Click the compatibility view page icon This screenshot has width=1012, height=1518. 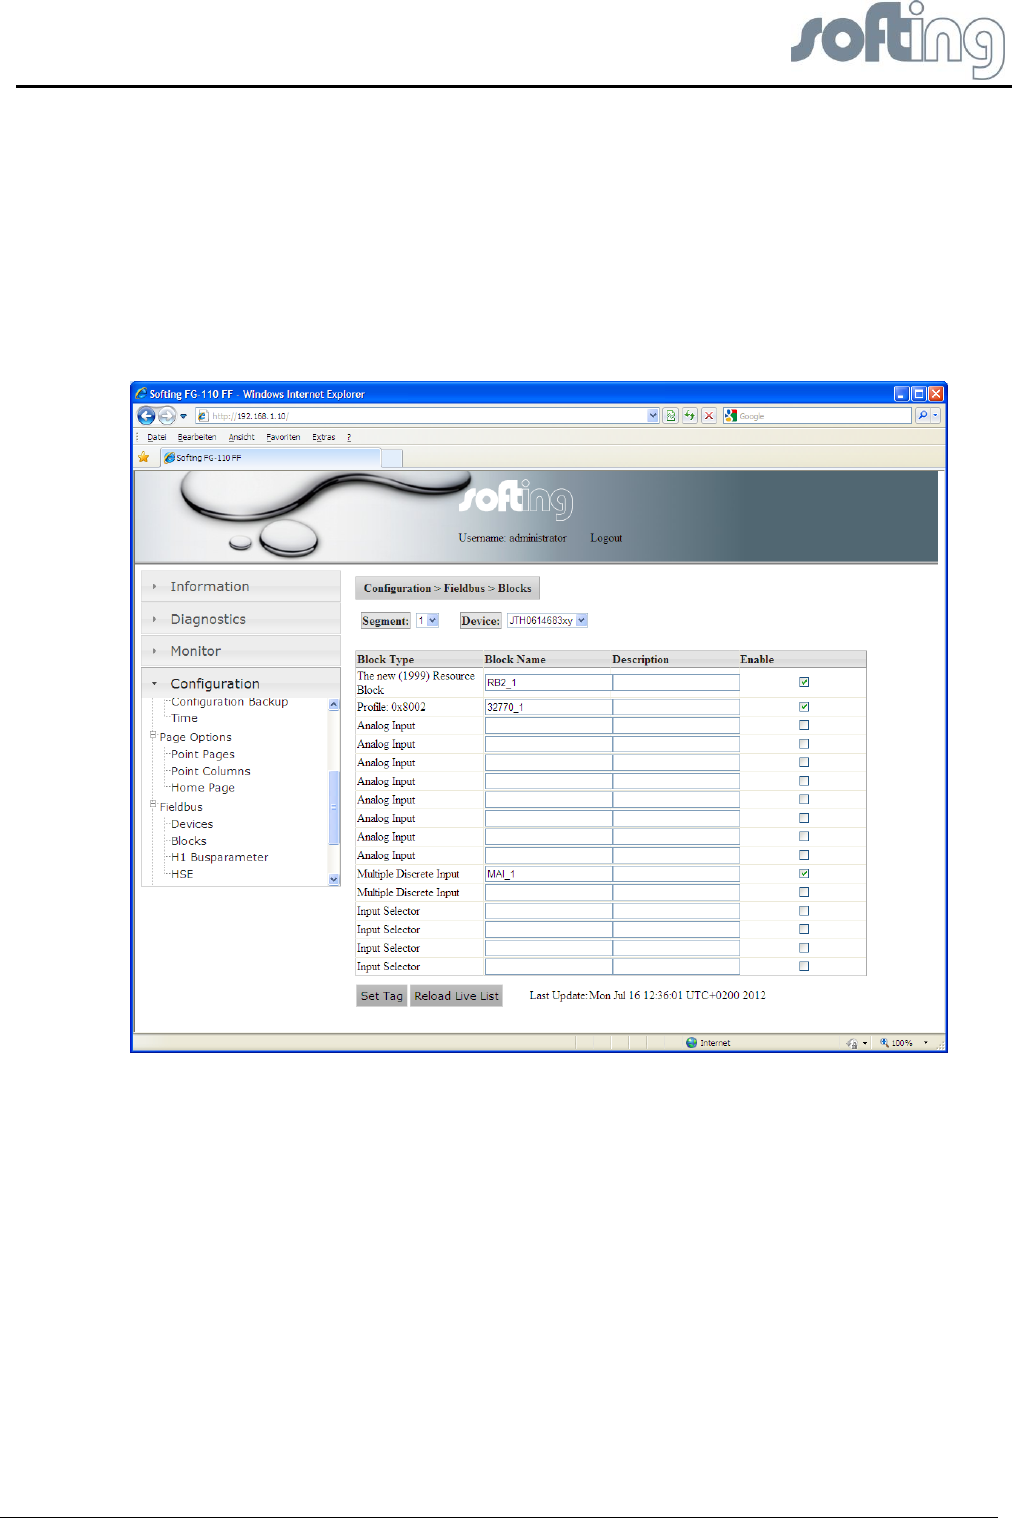[x=671, y=416]
